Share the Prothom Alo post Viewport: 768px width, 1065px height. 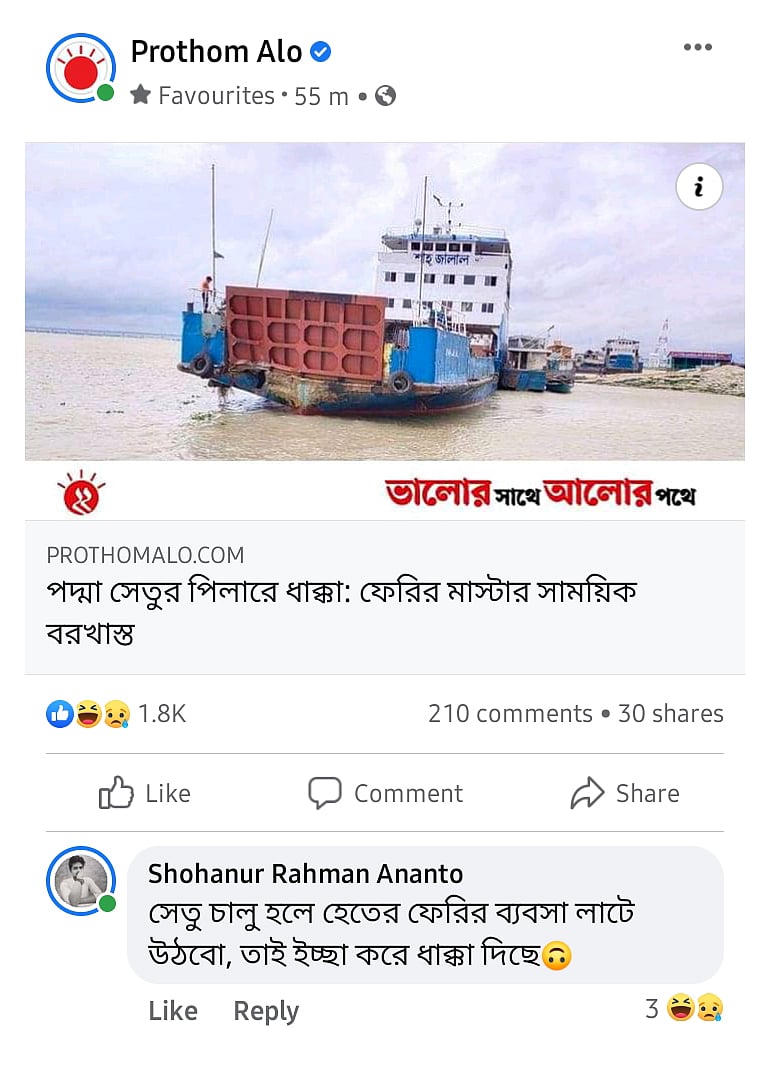tap(625, 793)
